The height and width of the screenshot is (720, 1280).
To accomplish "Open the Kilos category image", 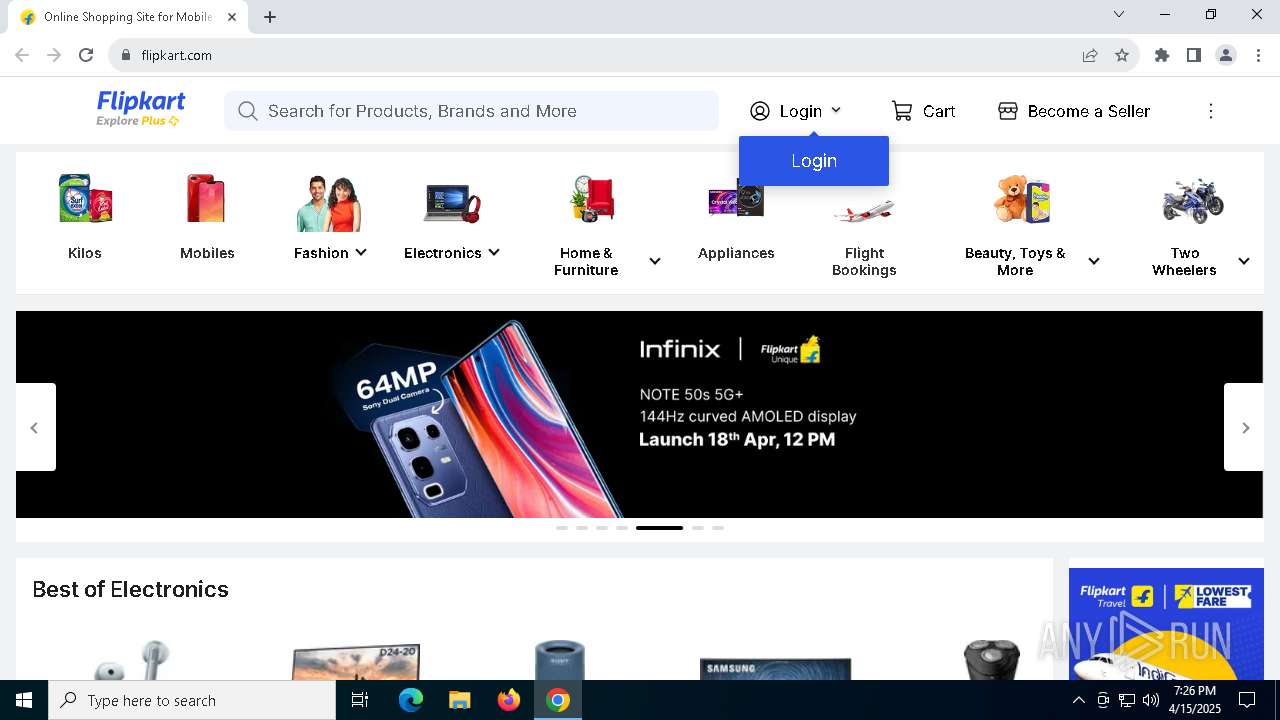I will [x=85, y=199].
